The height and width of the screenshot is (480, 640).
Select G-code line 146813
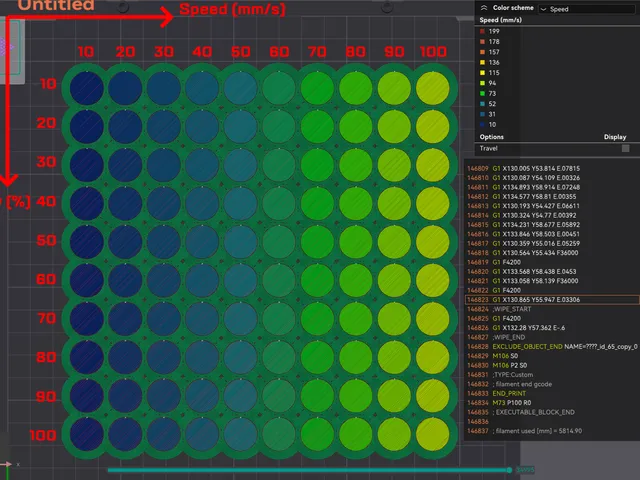pyautogui.click(x=524, y=206)
